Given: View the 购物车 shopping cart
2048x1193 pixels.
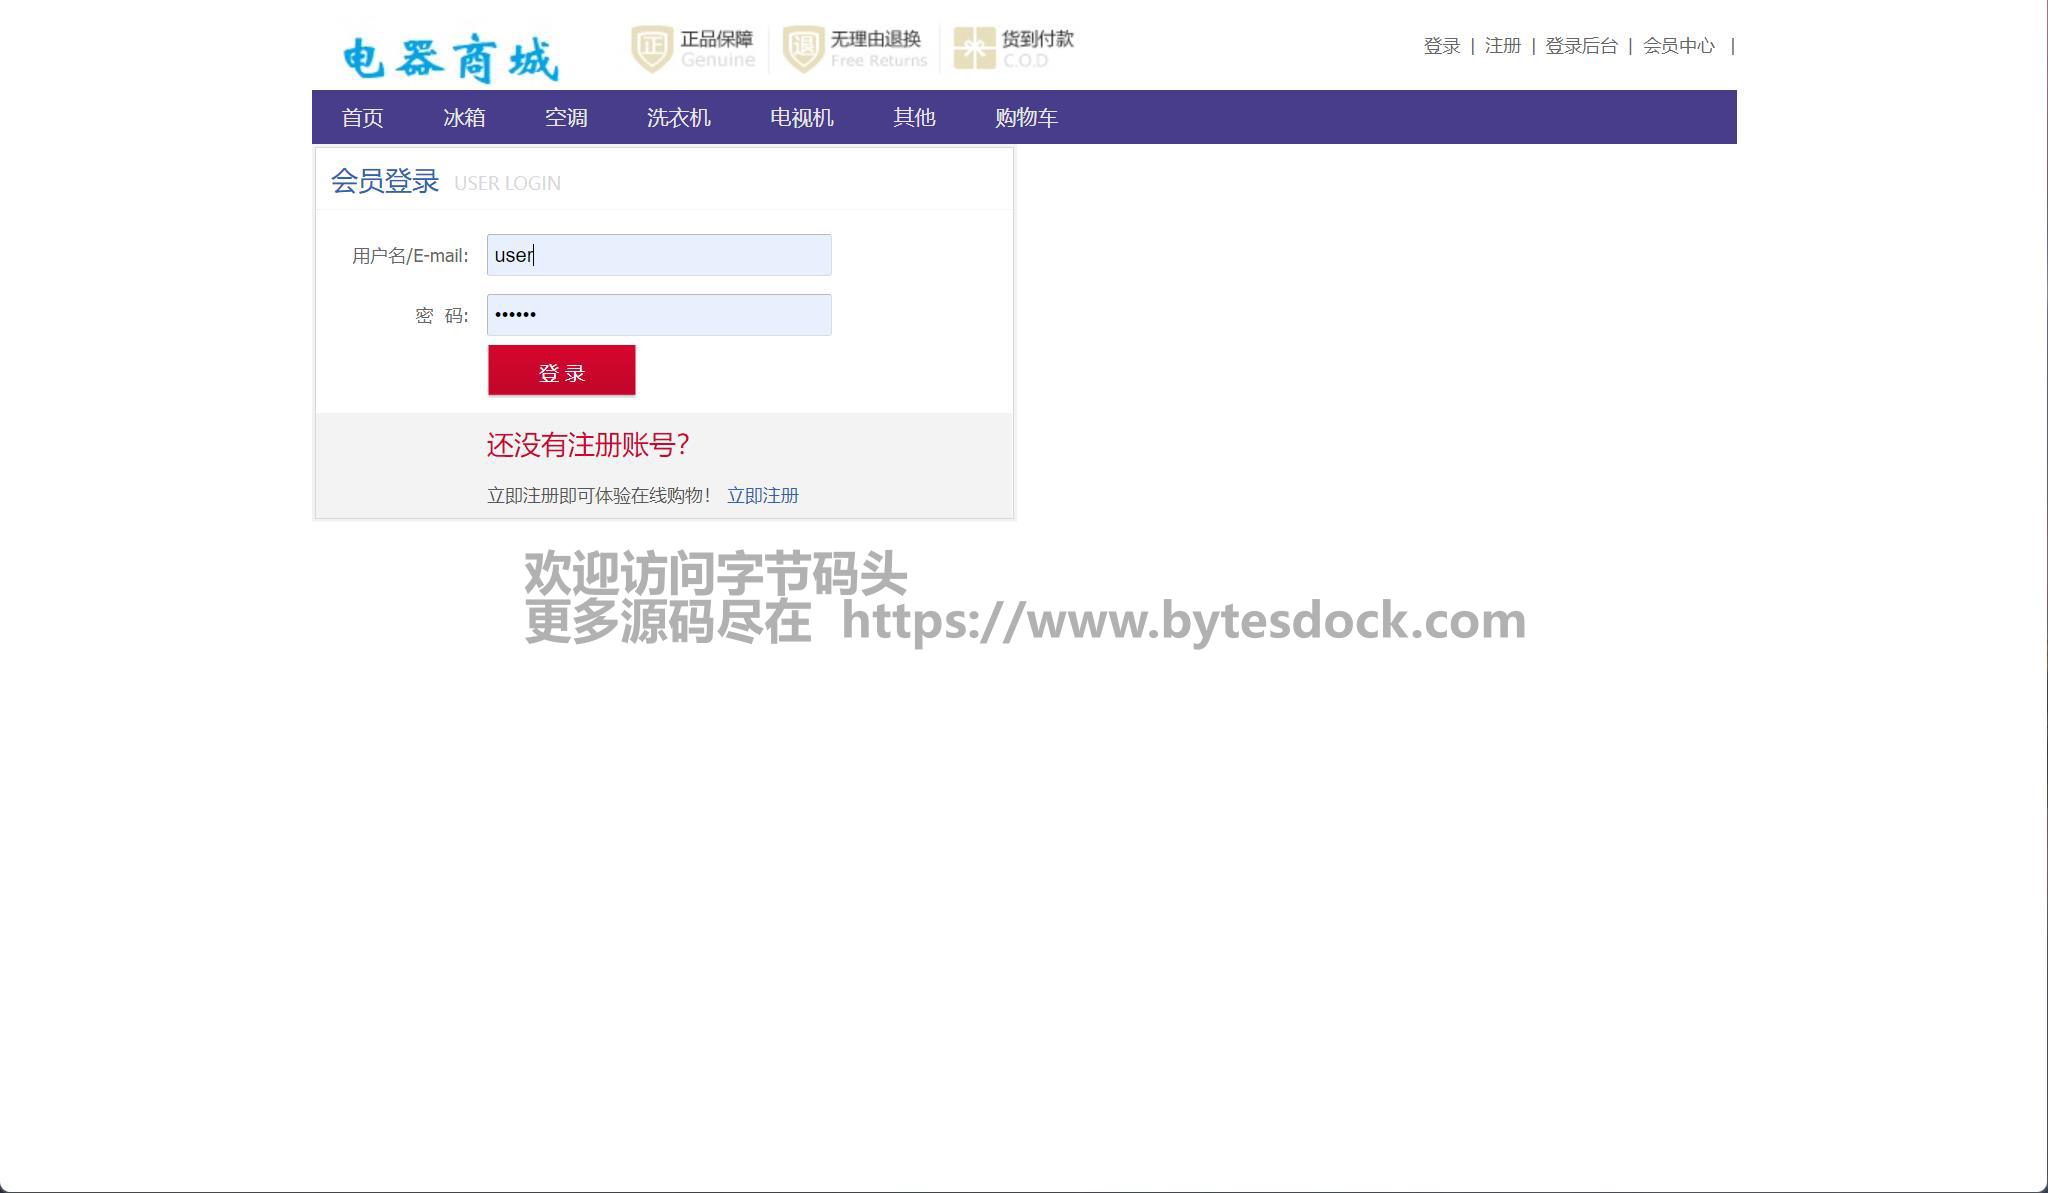Looking at the screenshot, I should coord(1026,118).
